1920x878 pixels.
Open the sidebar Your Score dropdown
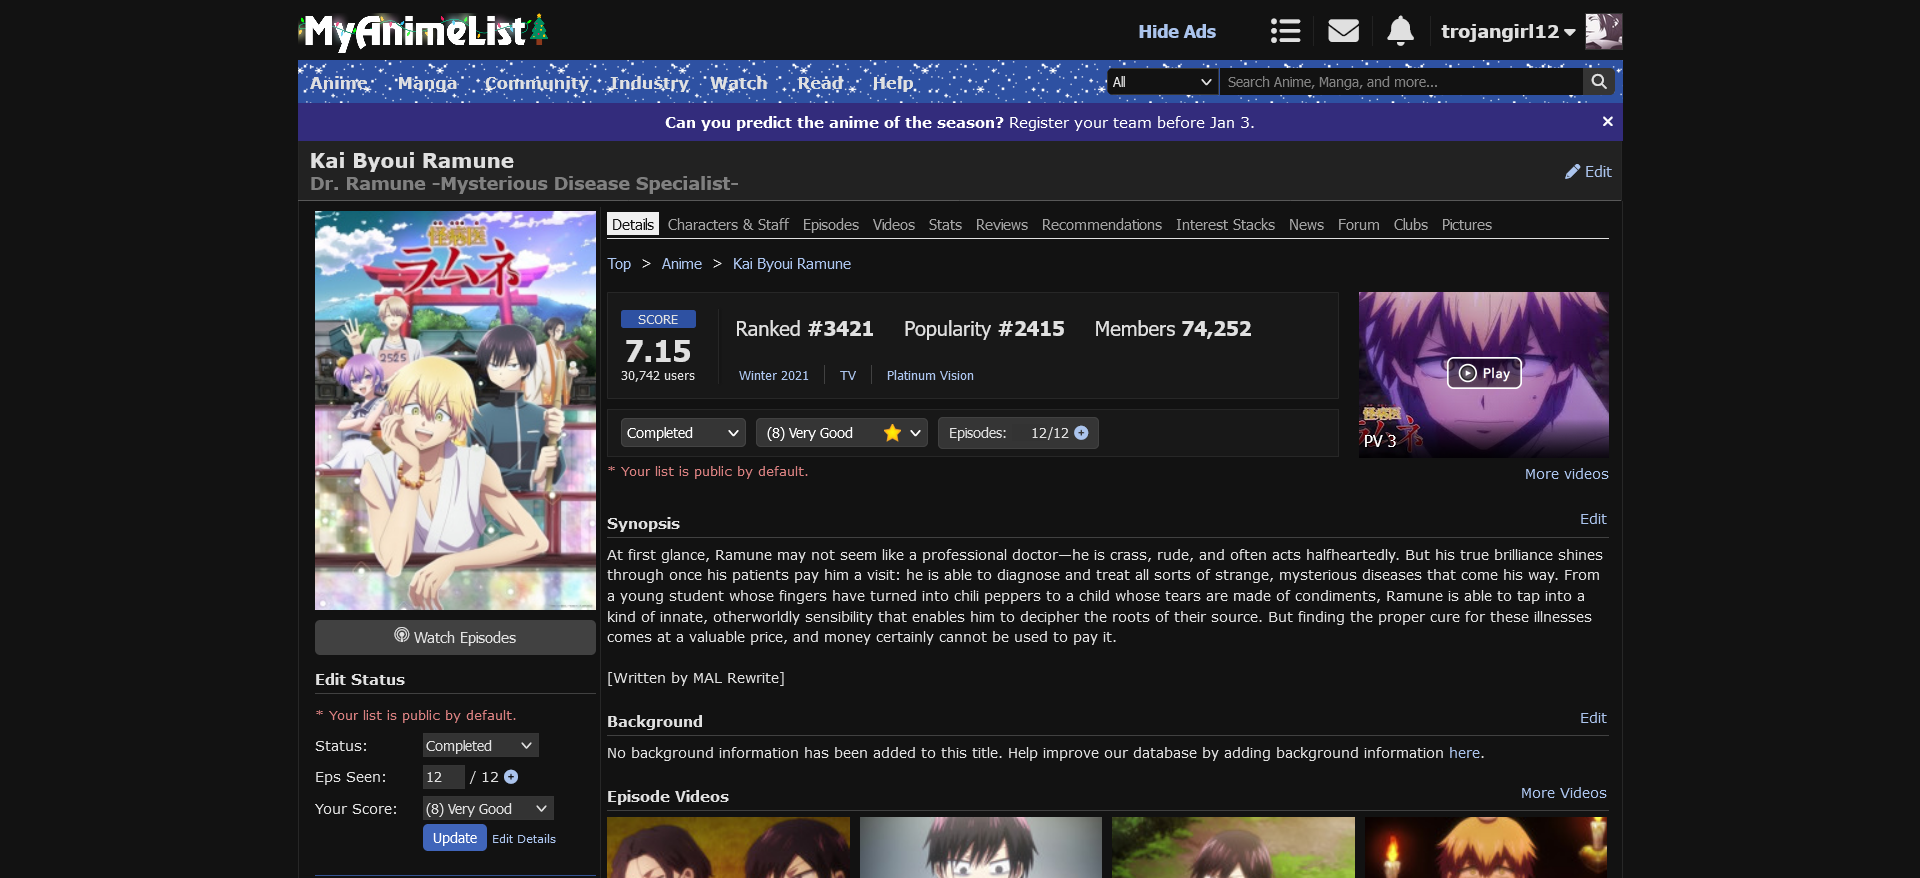point(487,809)
